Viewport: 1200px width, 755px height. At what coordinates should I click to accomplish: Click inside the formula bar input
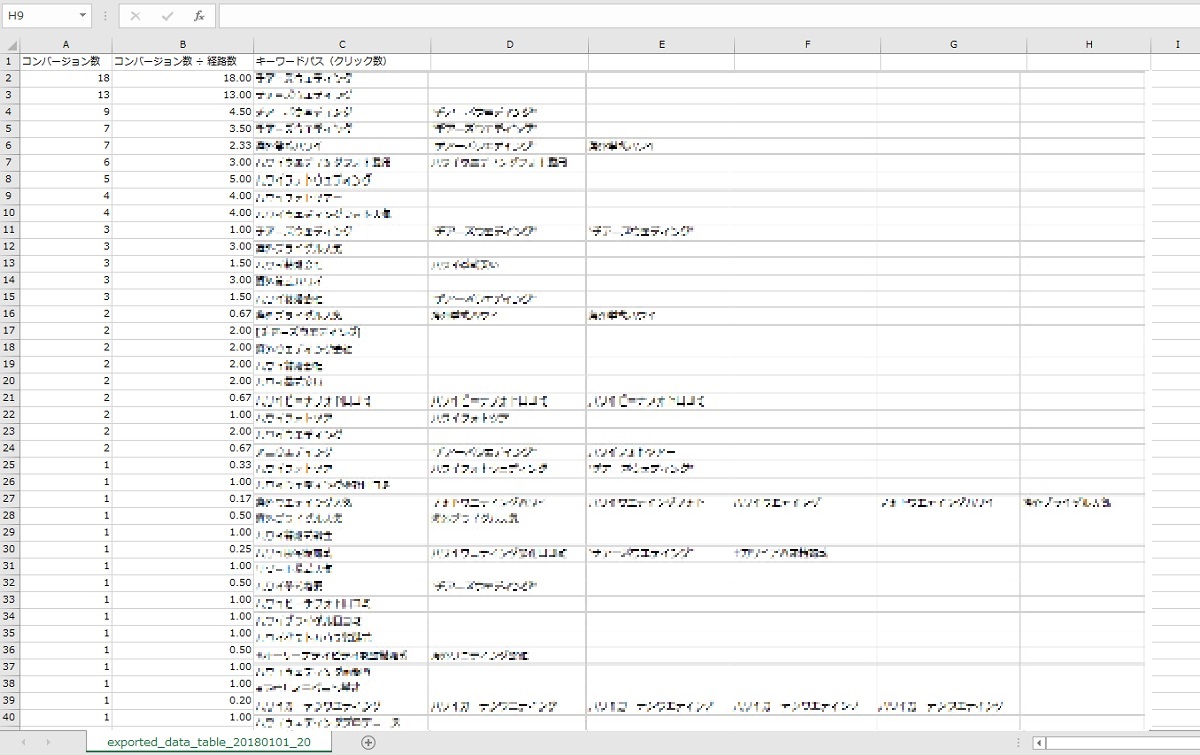click(708, 16)
